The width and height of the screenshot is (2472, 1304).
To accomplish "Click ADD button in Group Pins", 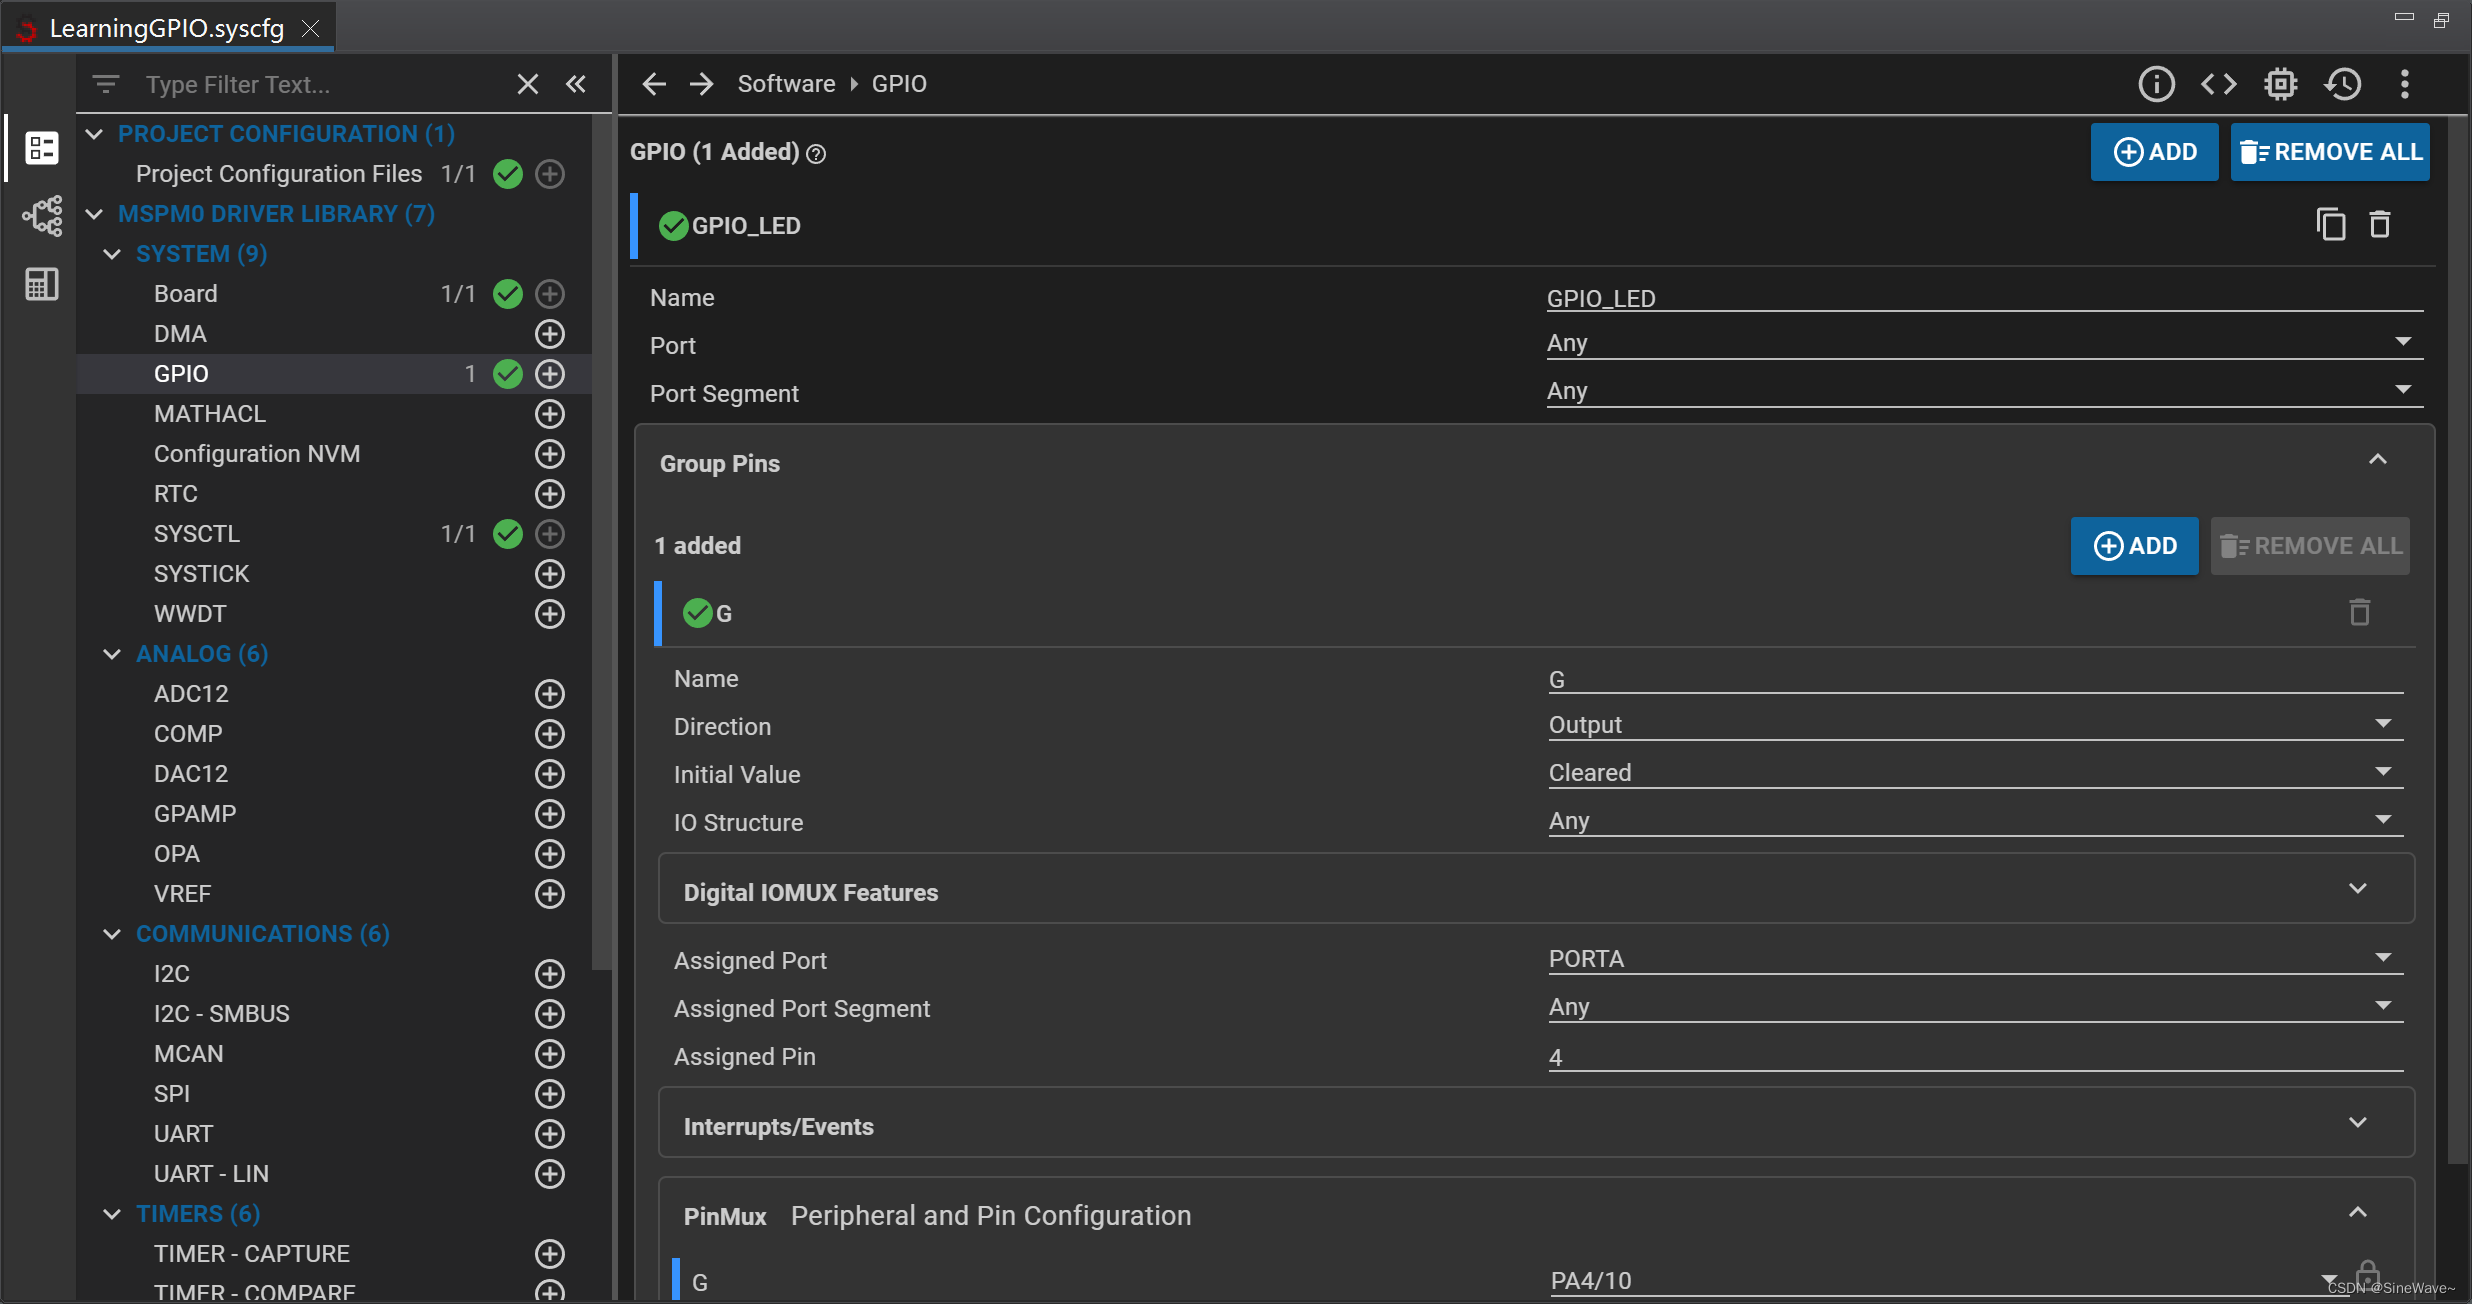I will [x=2134, y=546].
